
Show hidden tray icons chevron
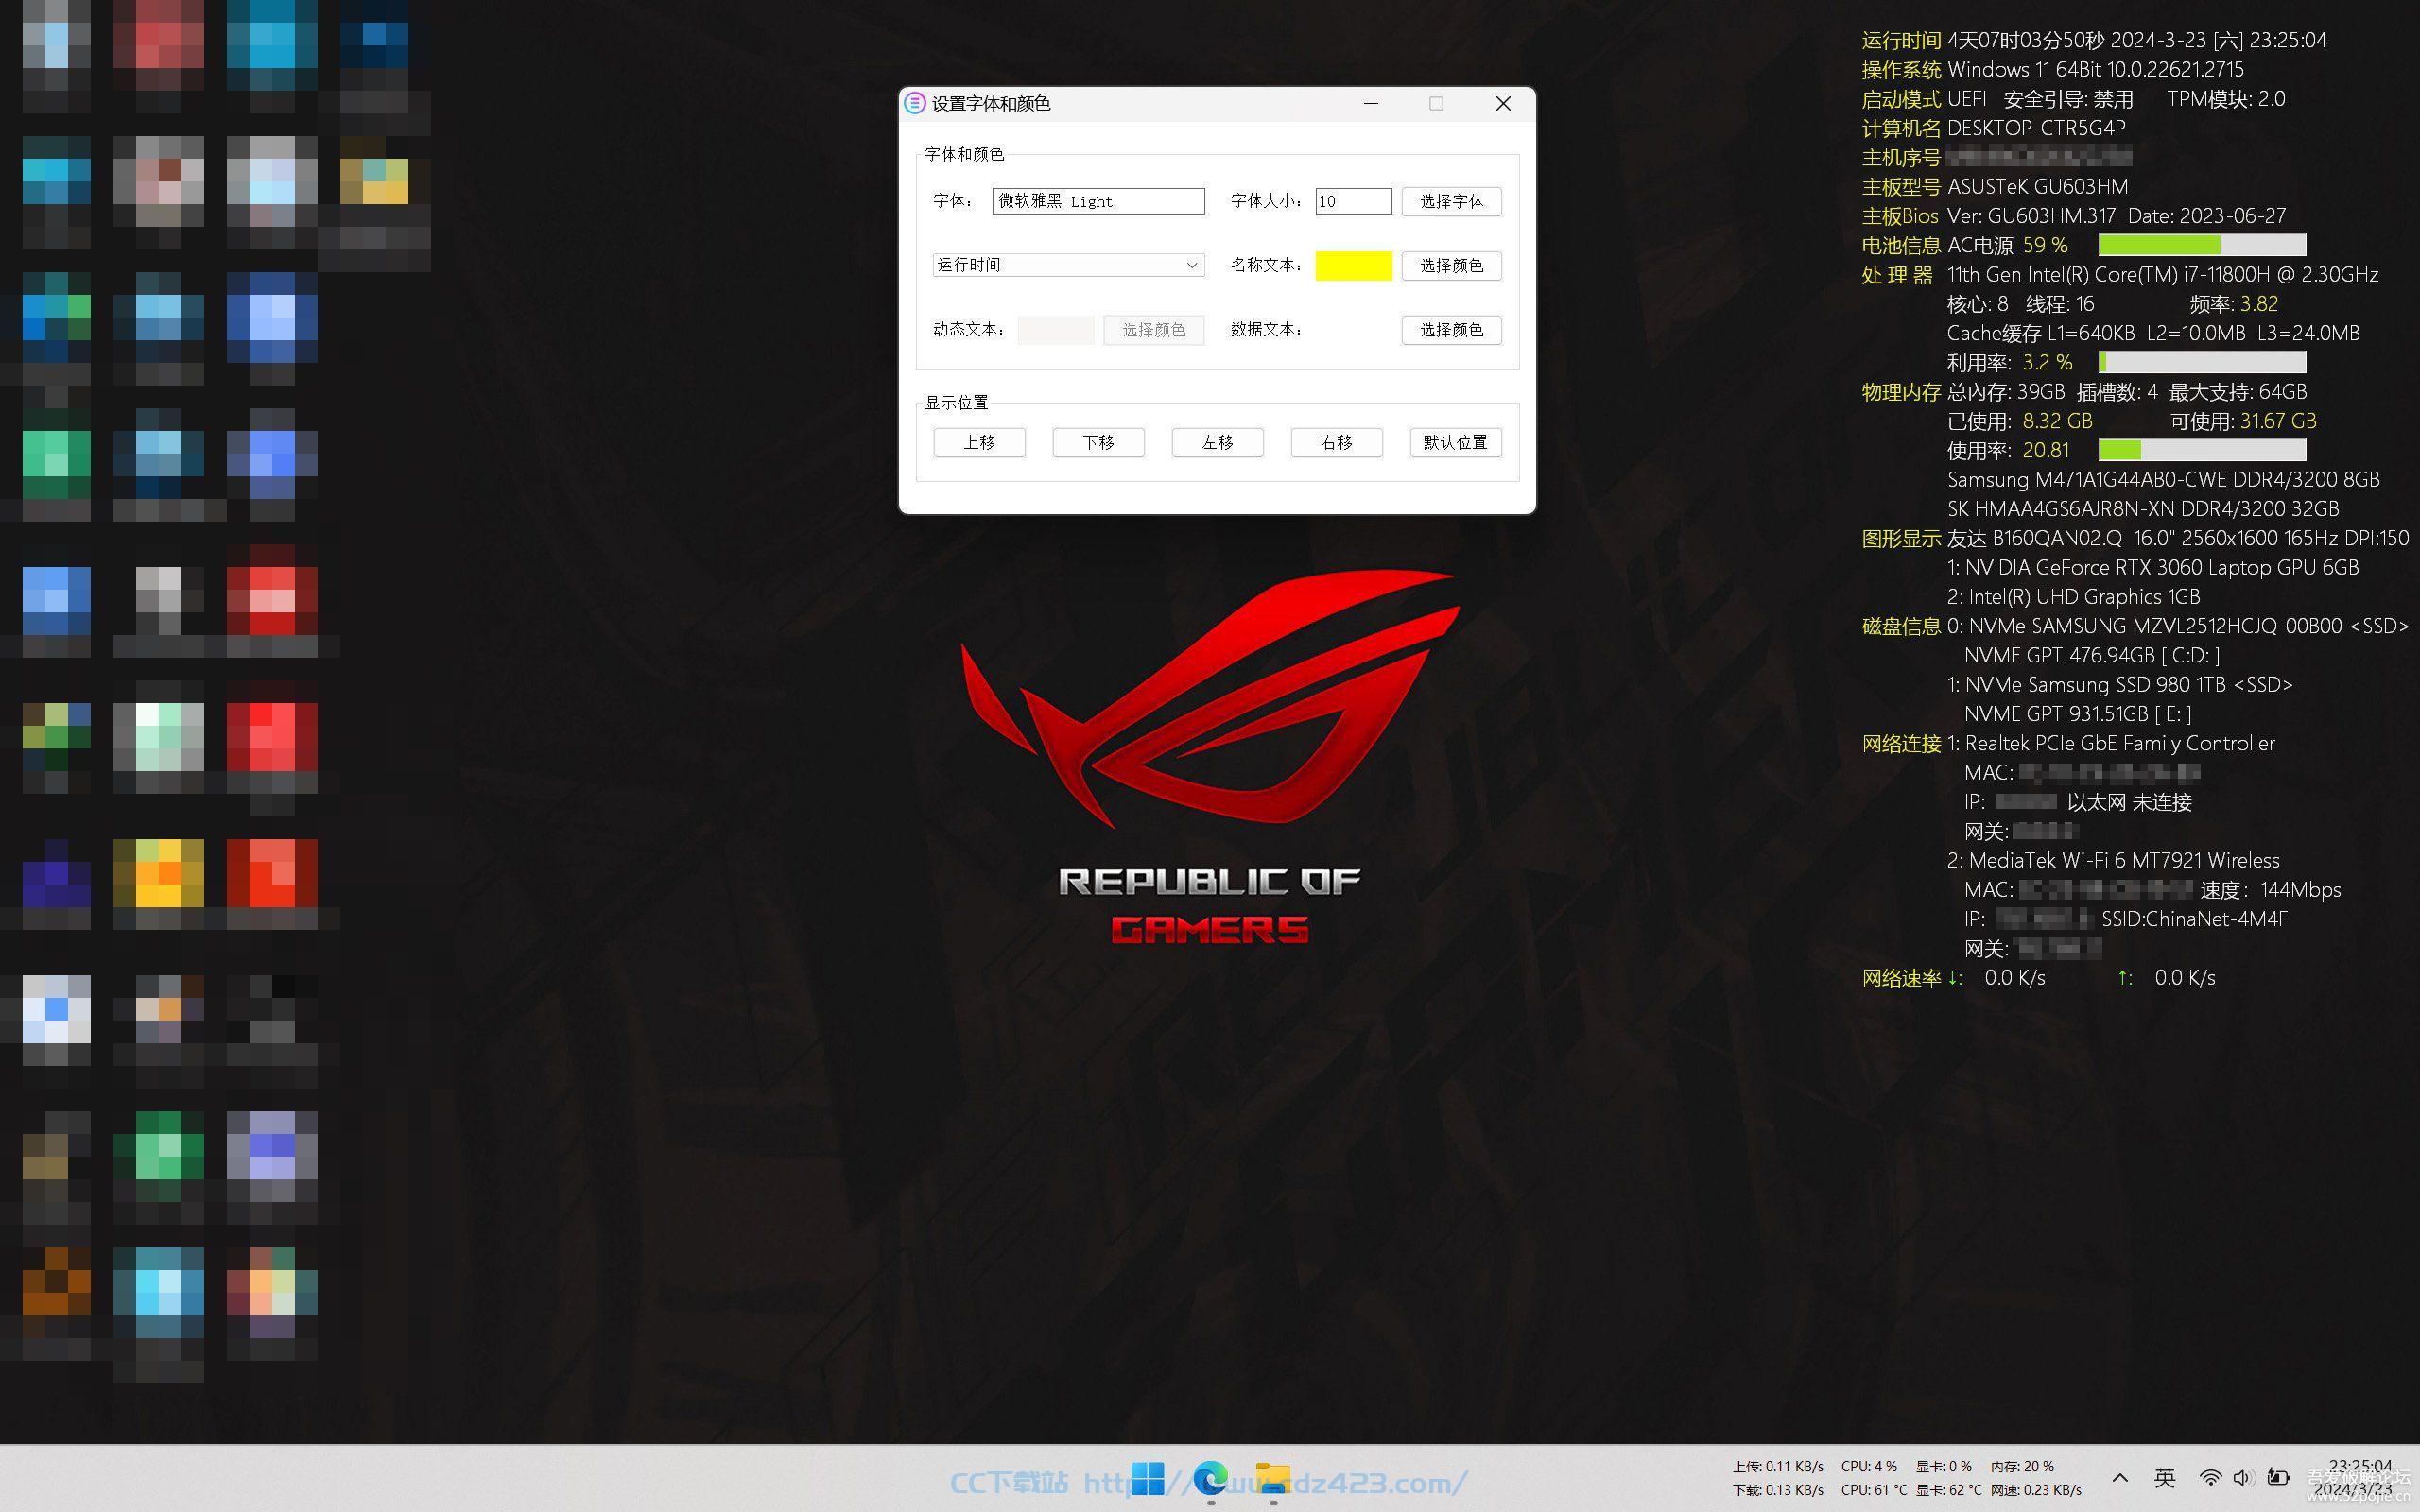2120,1478
